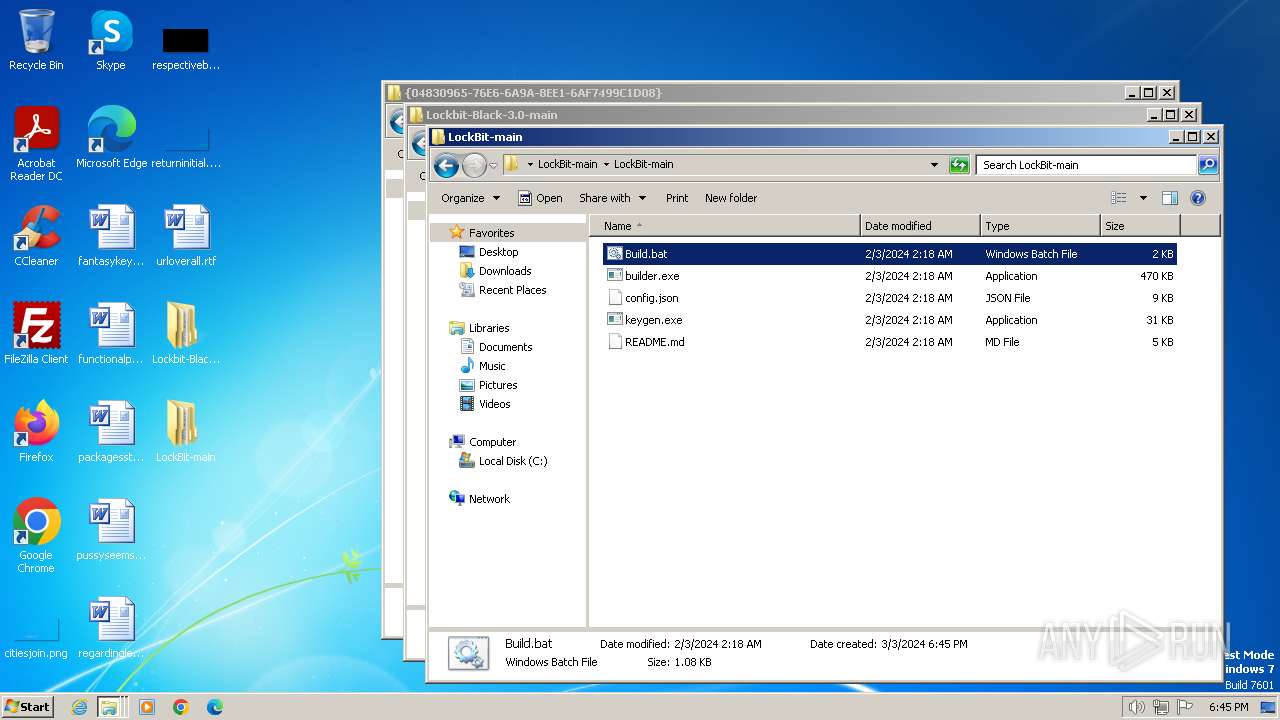Open the Recycle Bin desktop icon
Screen dimensions: 1280x720
click(36, 40)
